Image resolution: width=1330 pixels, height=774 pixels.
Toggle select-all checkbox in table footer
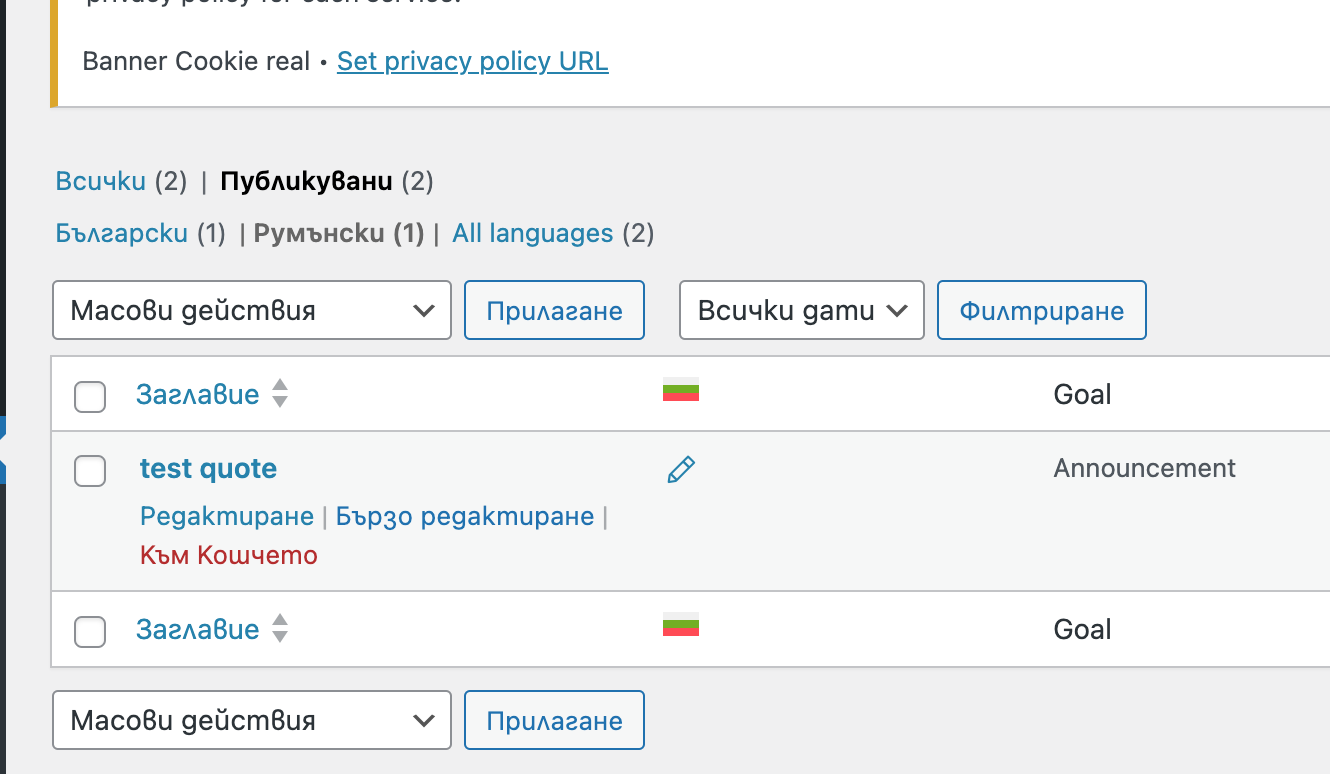pos(90,631)
